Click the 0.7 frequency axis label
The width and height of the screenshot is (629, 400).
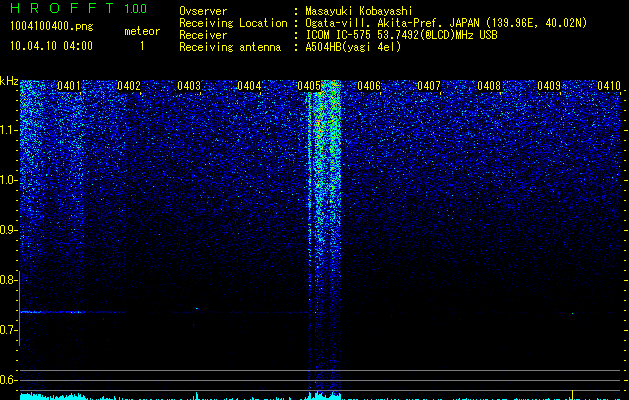[8, 330]
